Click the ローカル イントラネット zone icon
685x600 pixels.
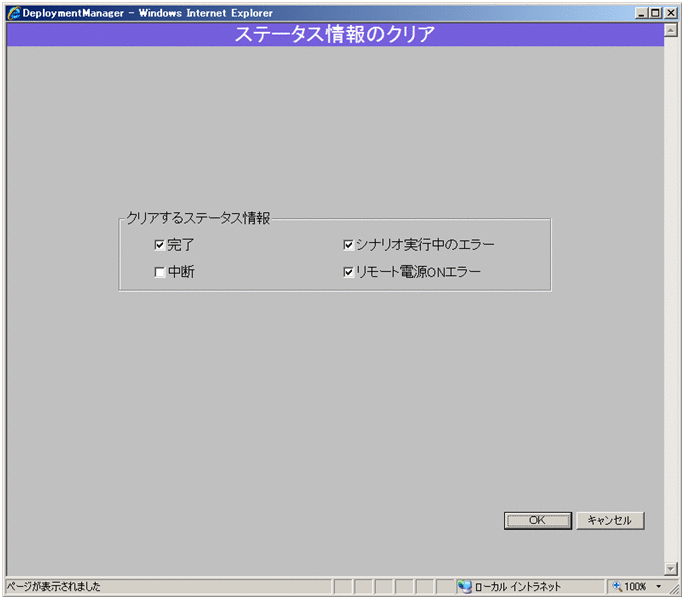click(x=465, y=586)
